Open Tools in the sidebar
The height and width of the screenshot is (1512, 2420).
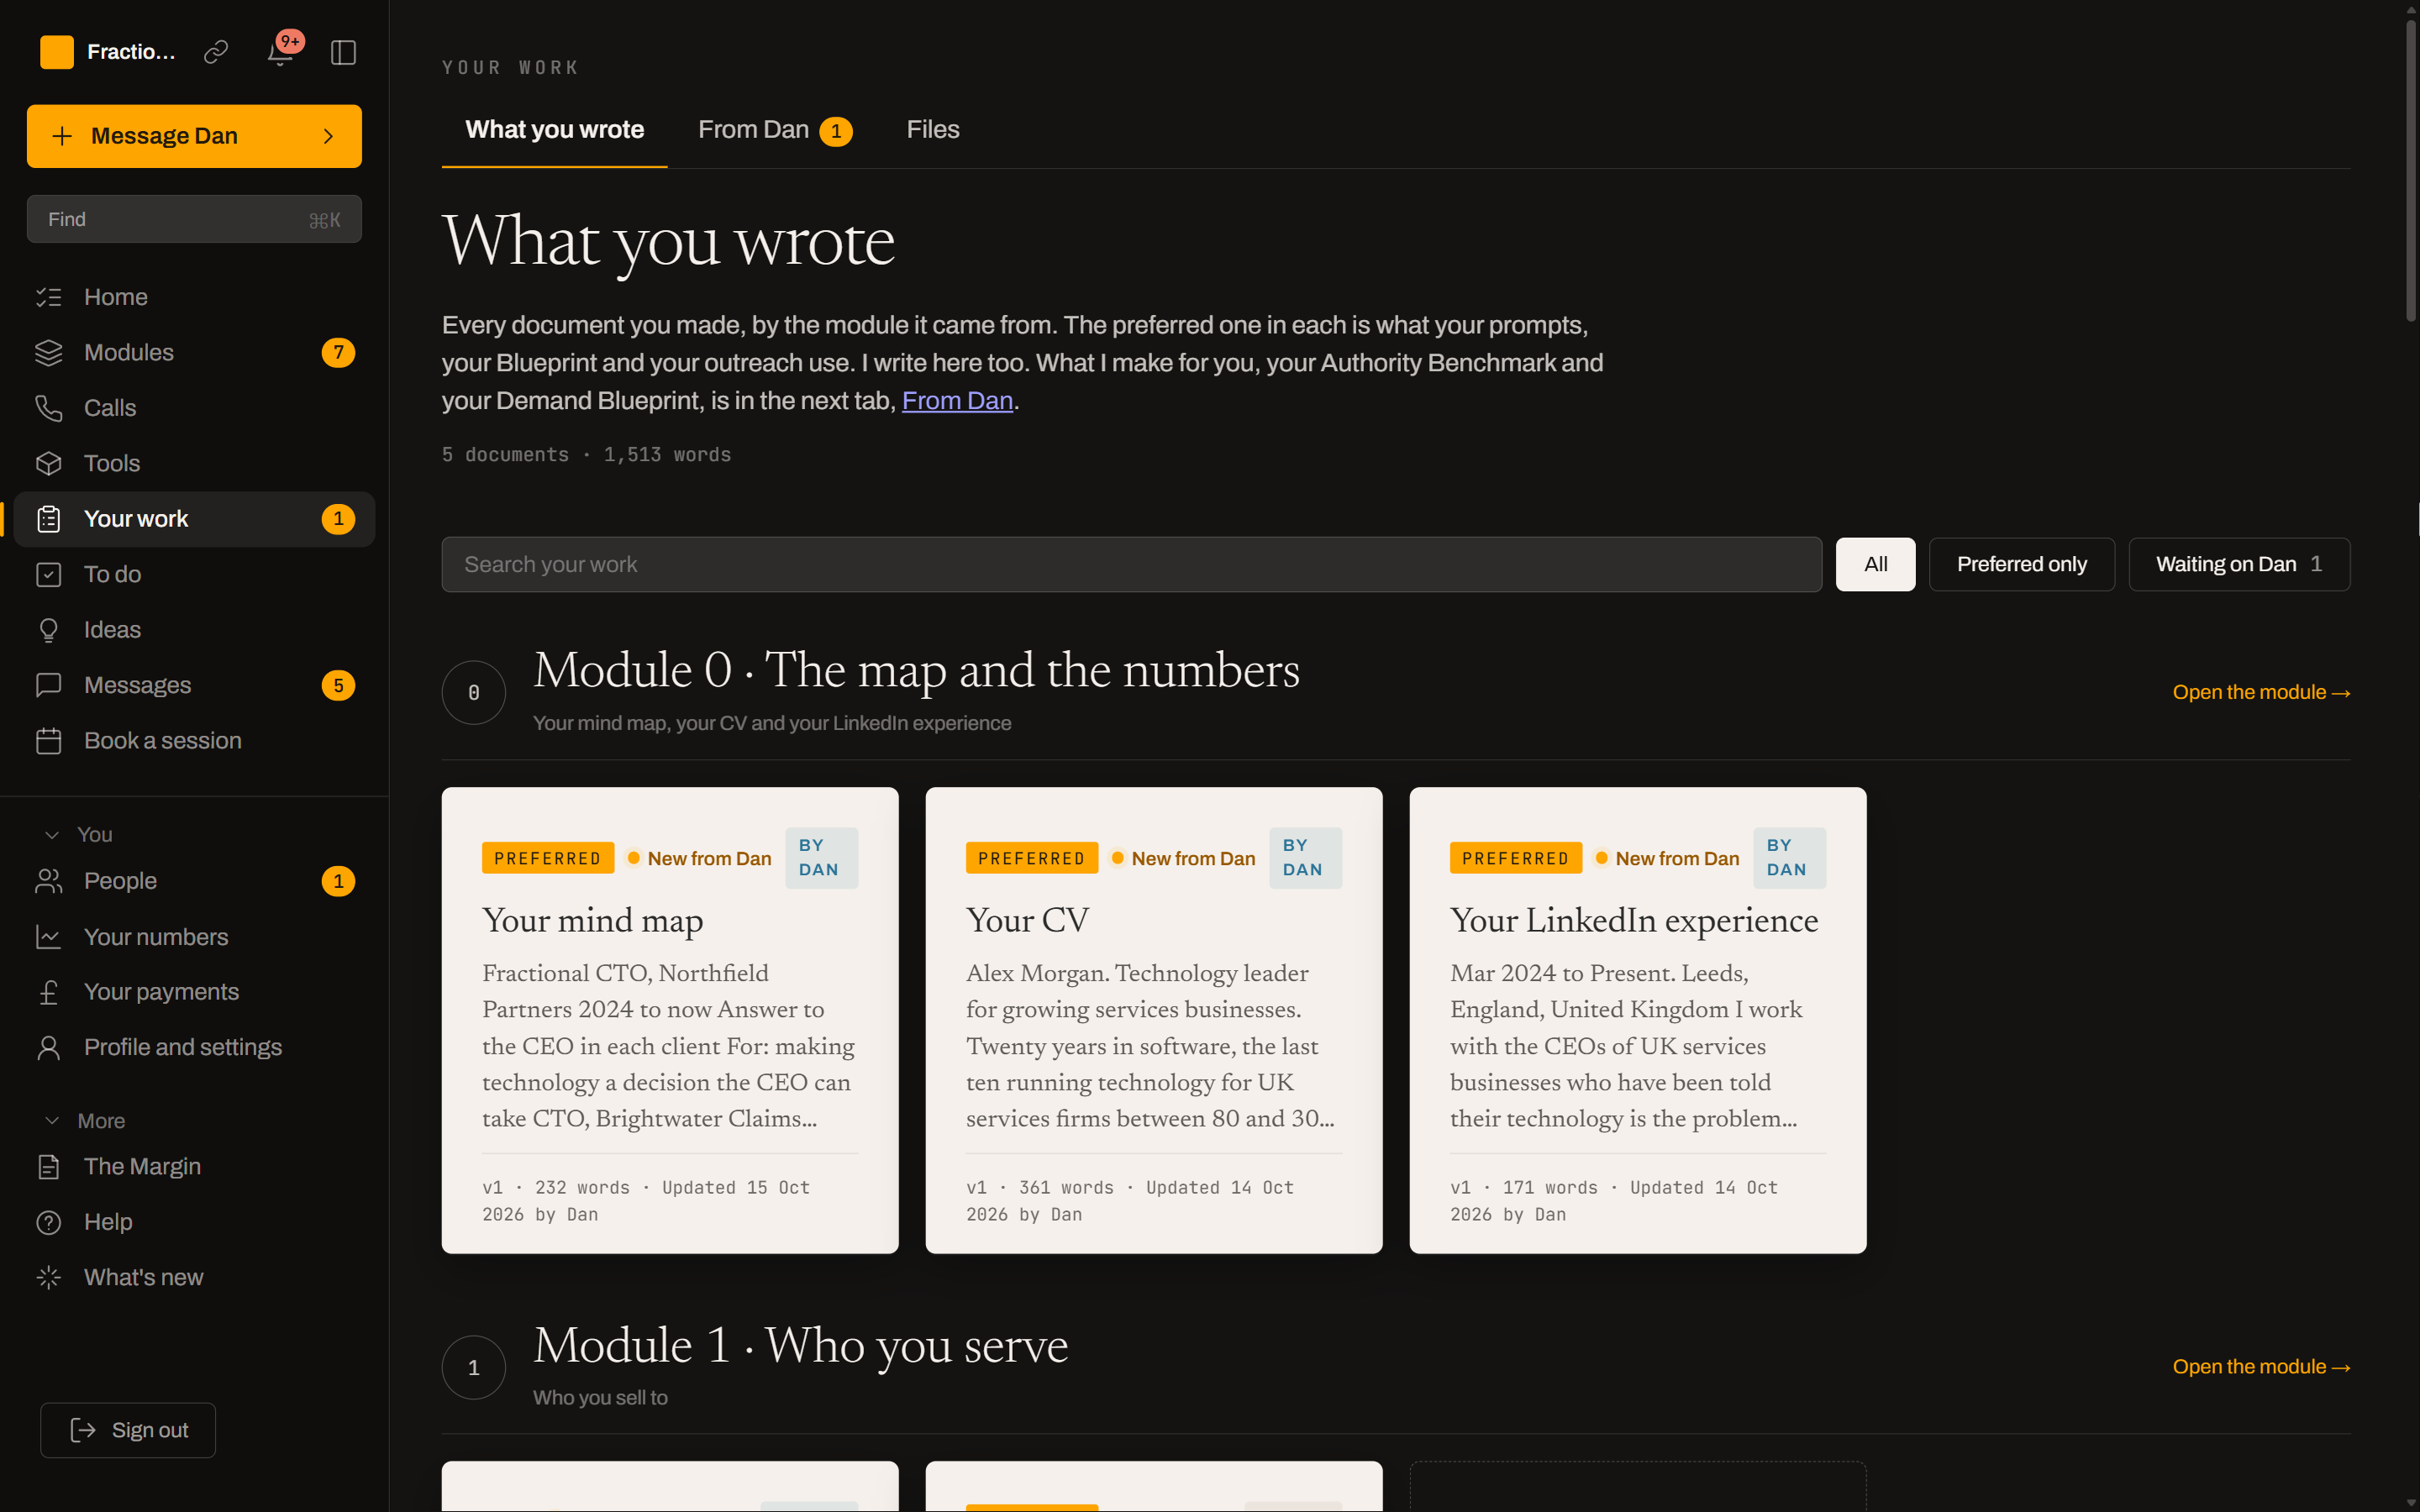[x=194, y=463]
